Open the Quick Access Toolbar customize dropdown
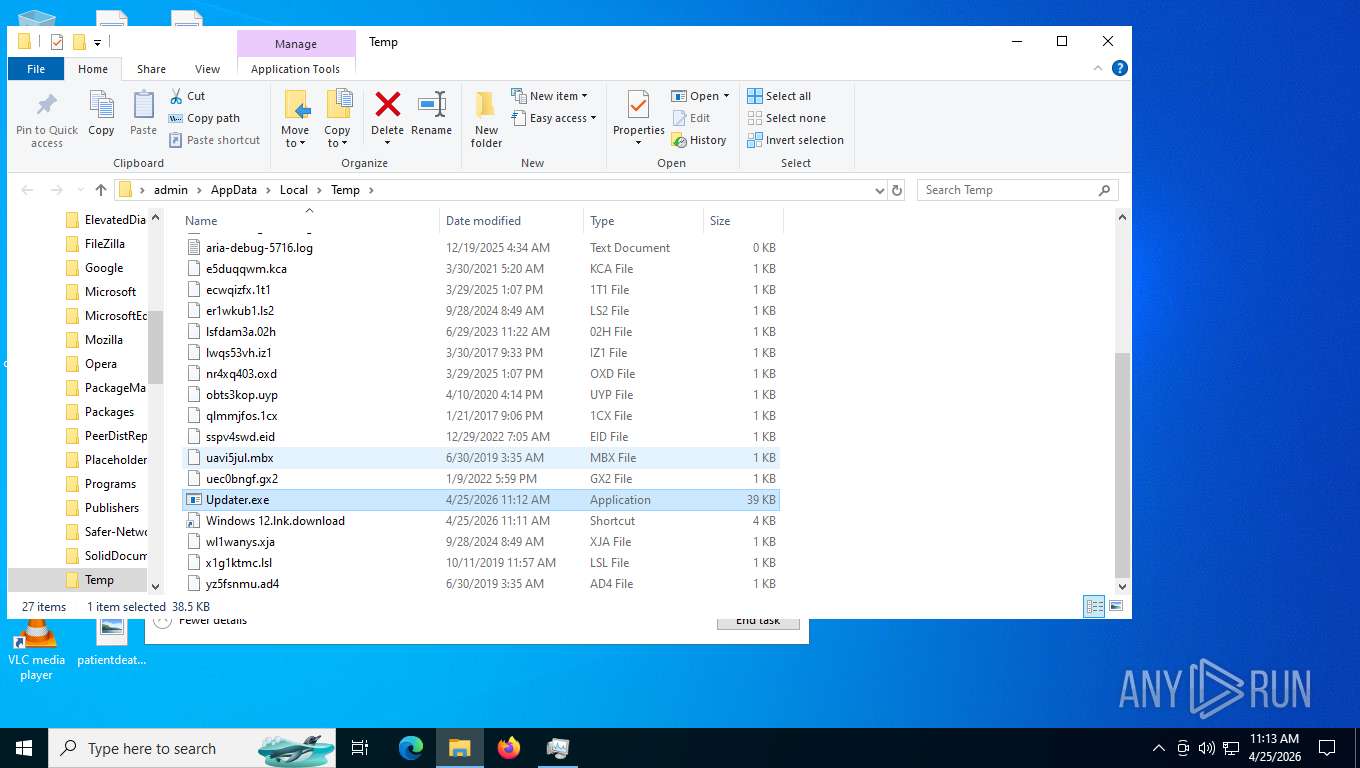 point(98,42)
